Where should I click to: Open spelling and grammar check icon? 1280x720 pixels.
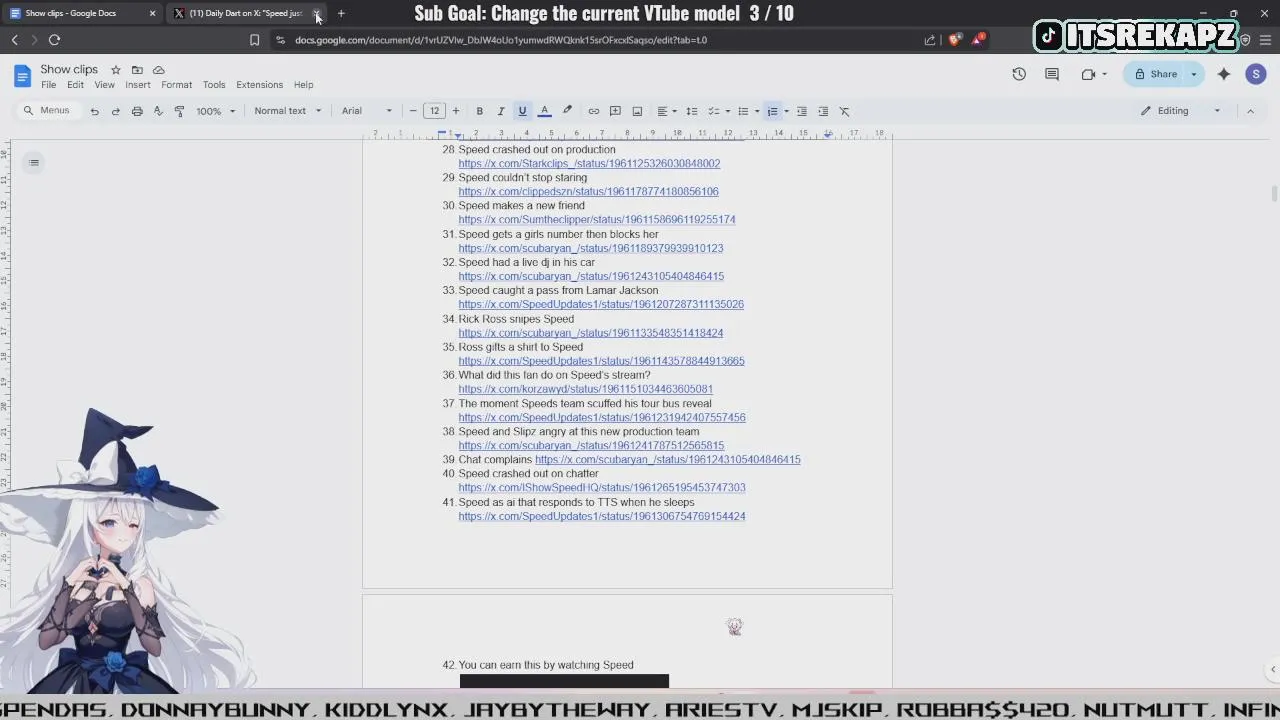(x=158, y=111)
